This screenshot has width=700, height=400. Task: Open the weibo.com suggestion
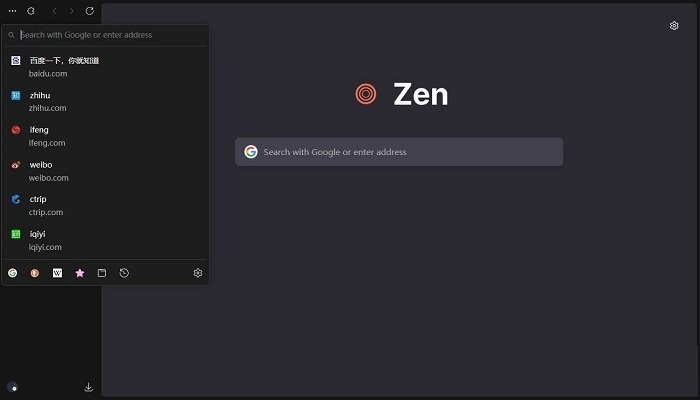(x=48, y=171)
